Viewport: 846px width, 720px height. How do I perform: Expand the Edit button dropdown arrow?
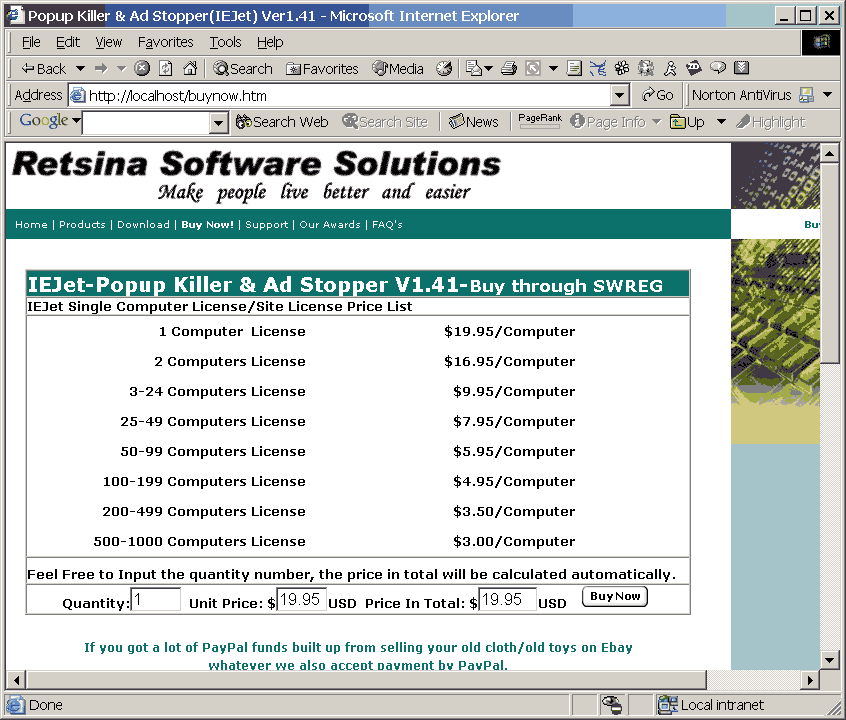(x=553, y=69)
